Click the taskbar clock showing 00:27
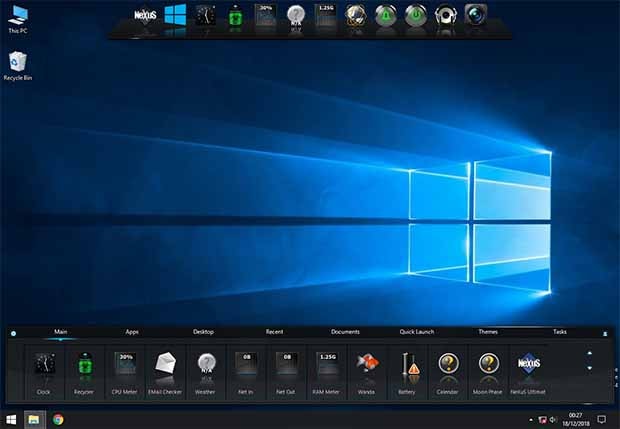Screen dimensions: 620x429 tap(576, 420)
